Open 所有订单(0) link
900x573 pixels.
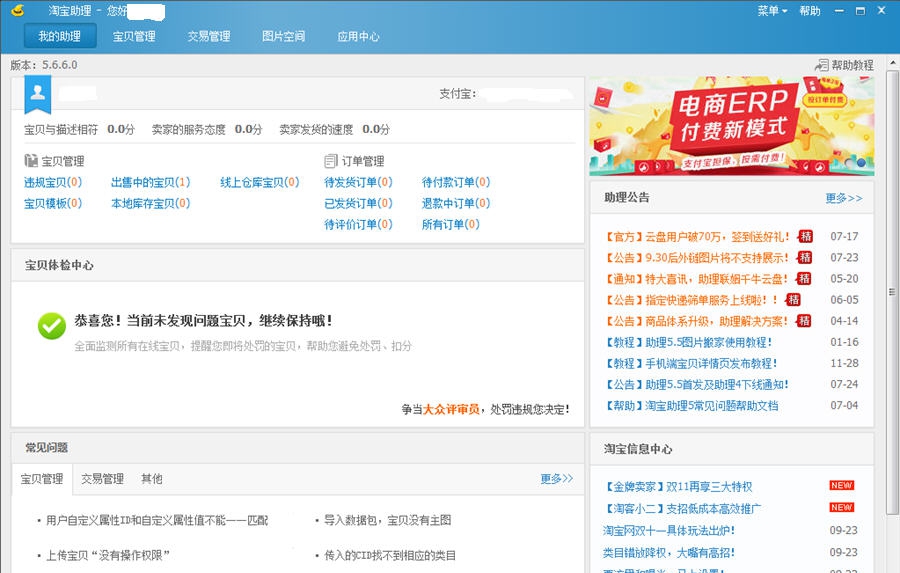[451, 224]
